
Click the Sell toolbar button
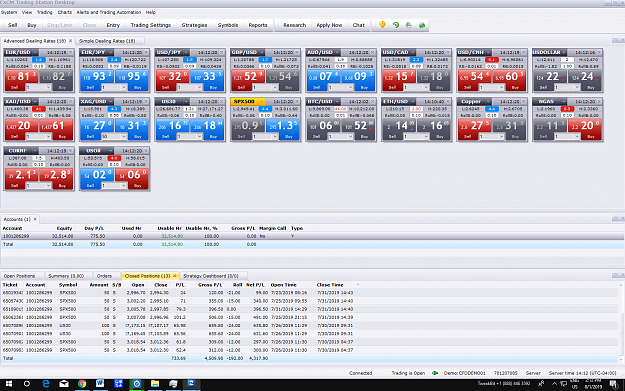click(x=12, y=25)
